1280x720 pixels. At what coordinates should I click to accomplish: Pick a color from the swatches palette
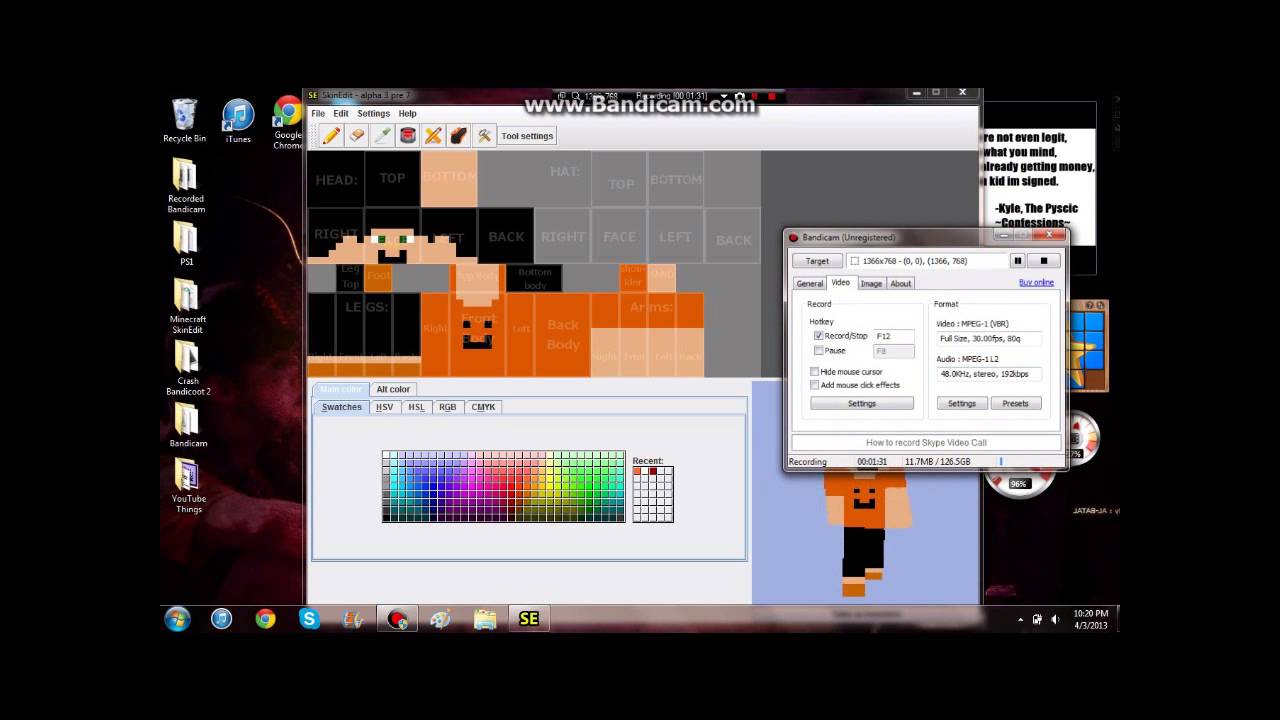(503, 486)
